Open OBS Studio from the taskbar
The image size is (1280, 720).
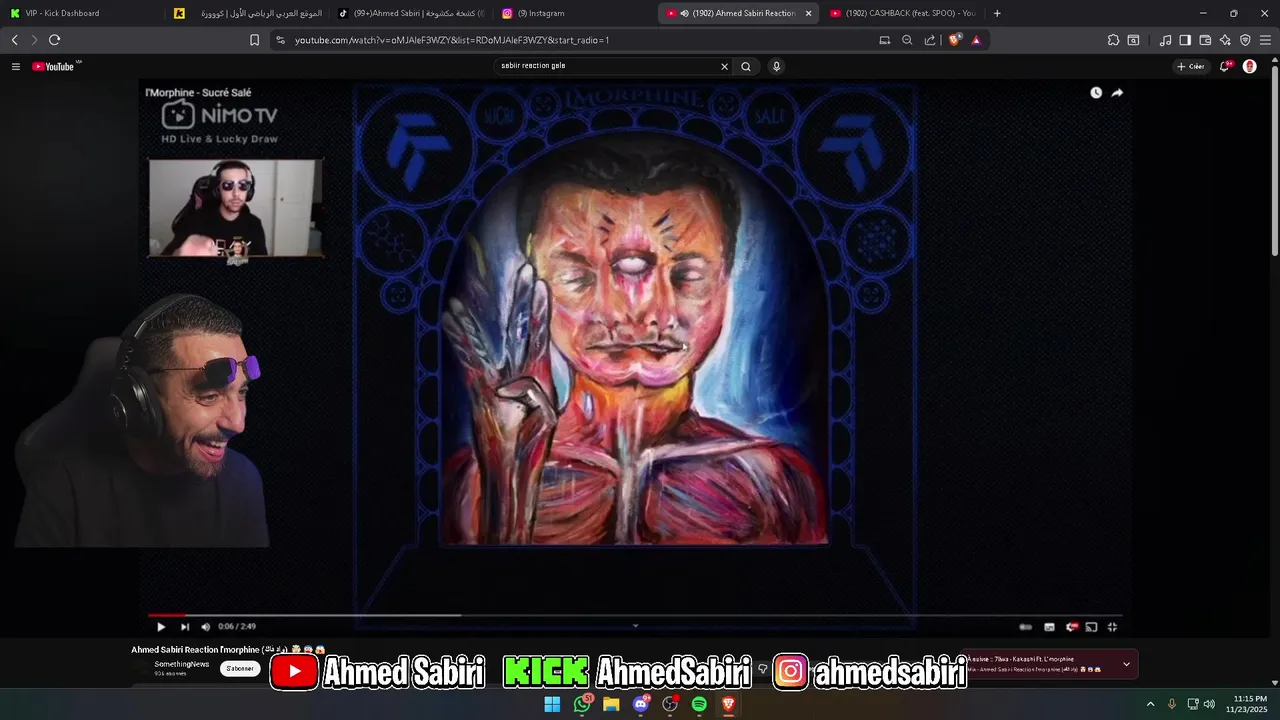tap(670, 704)
